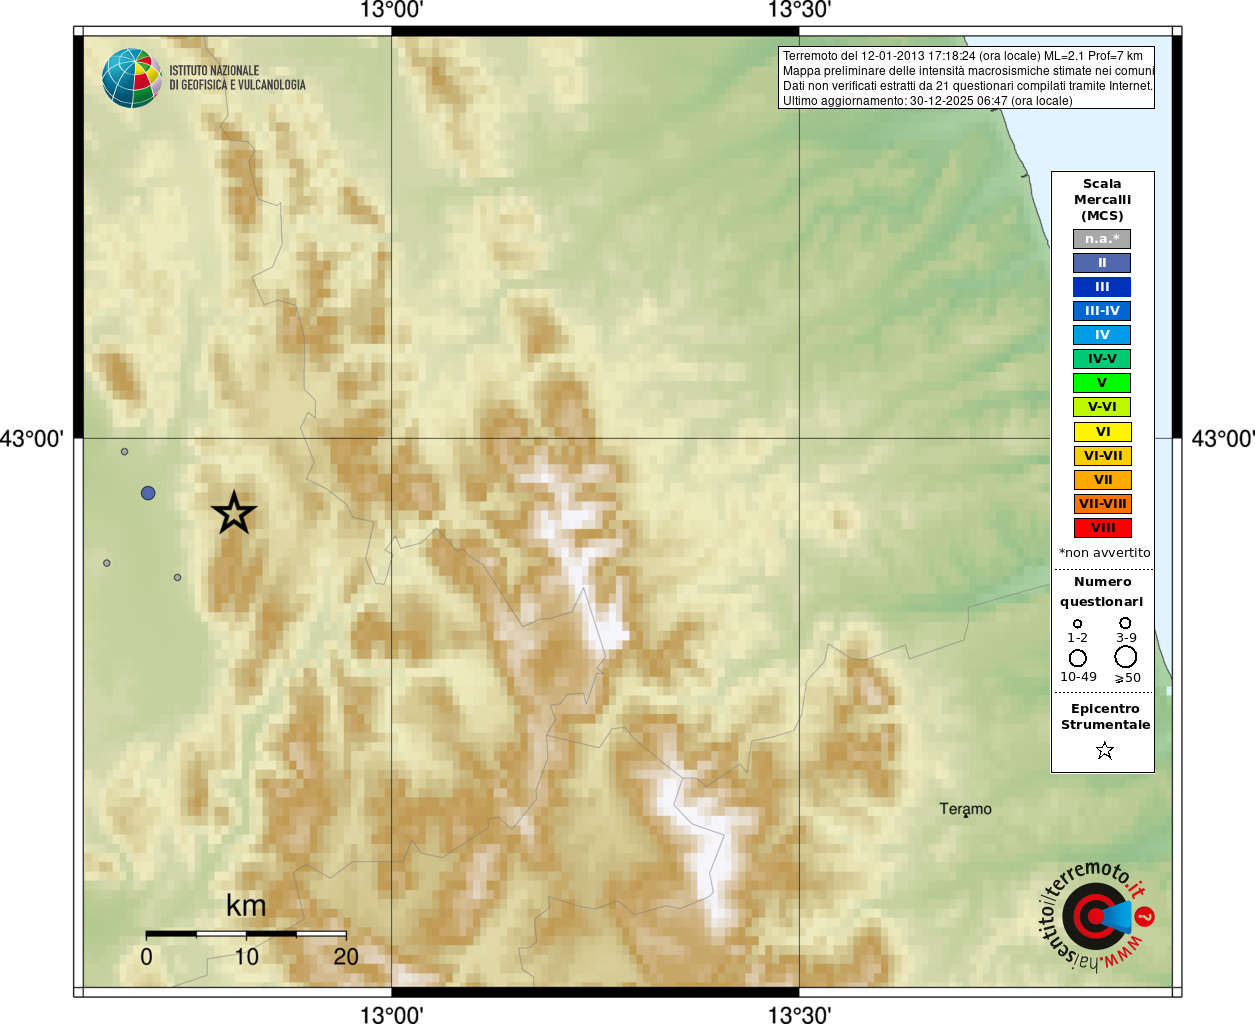
Task: Click the legend 3-9 questionnaires circle
Action: pyautogui.click(x=1125, y=623)
